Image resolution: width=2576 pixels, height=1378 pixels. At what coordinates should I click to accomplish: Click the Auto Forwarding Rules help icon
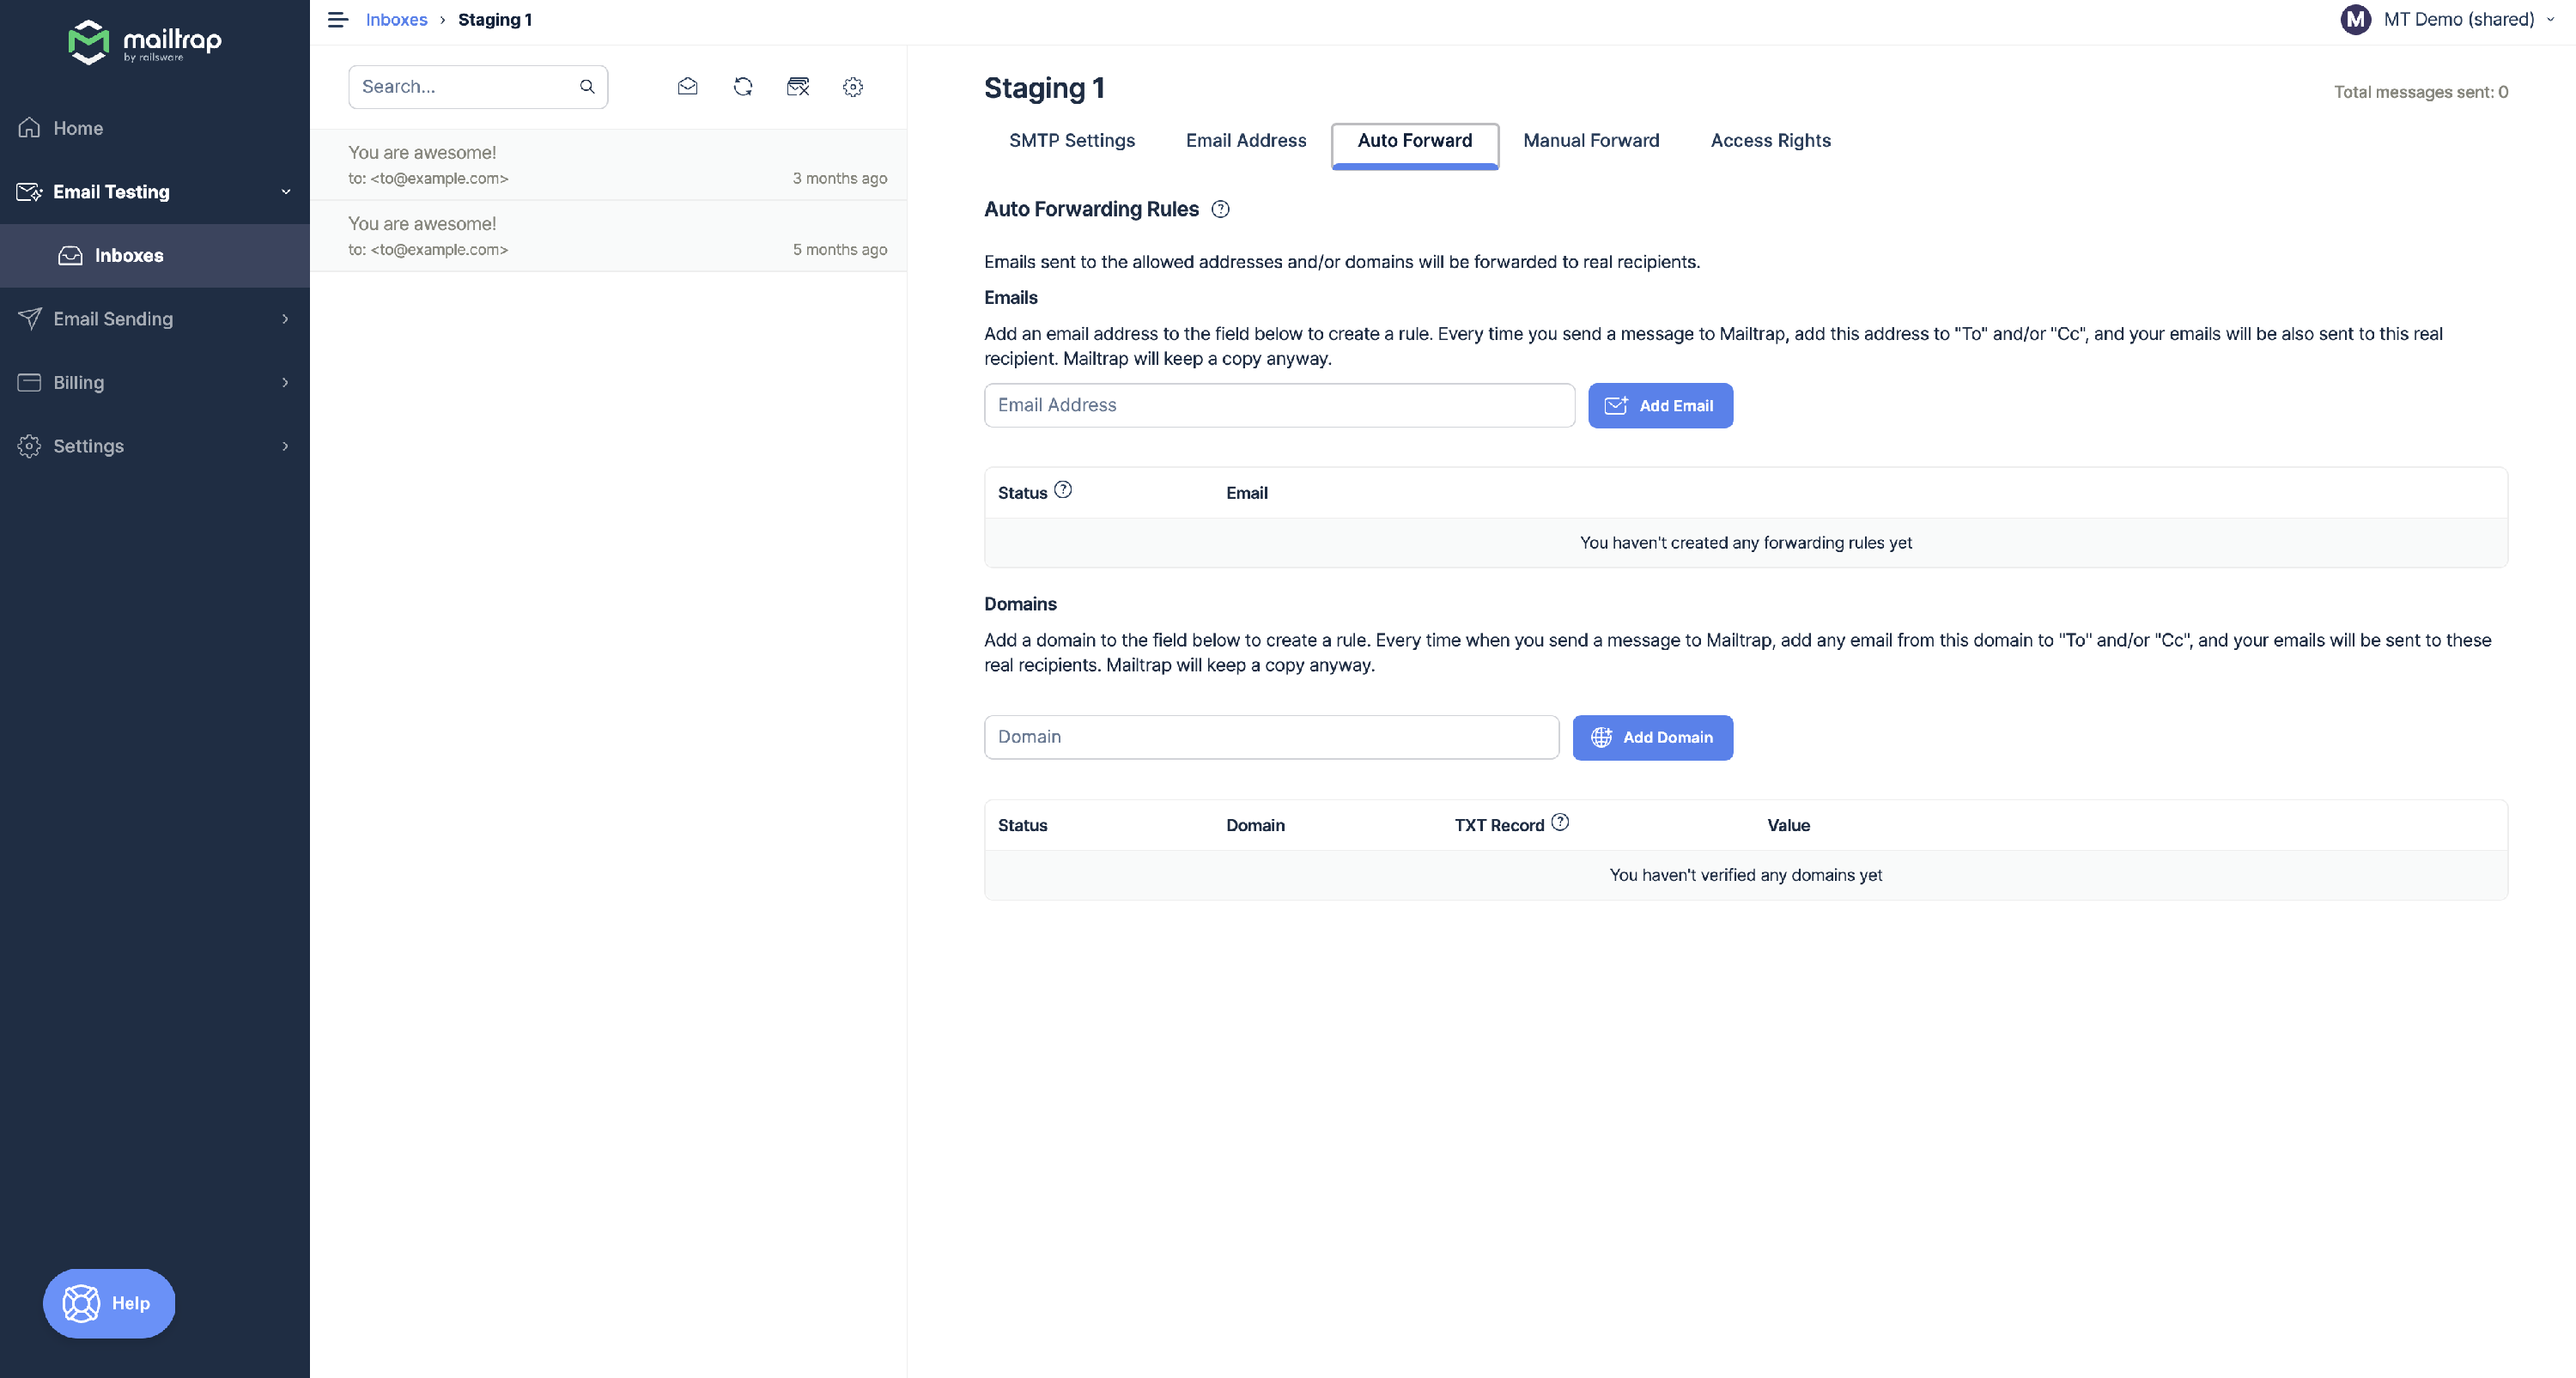point(1220,209)
